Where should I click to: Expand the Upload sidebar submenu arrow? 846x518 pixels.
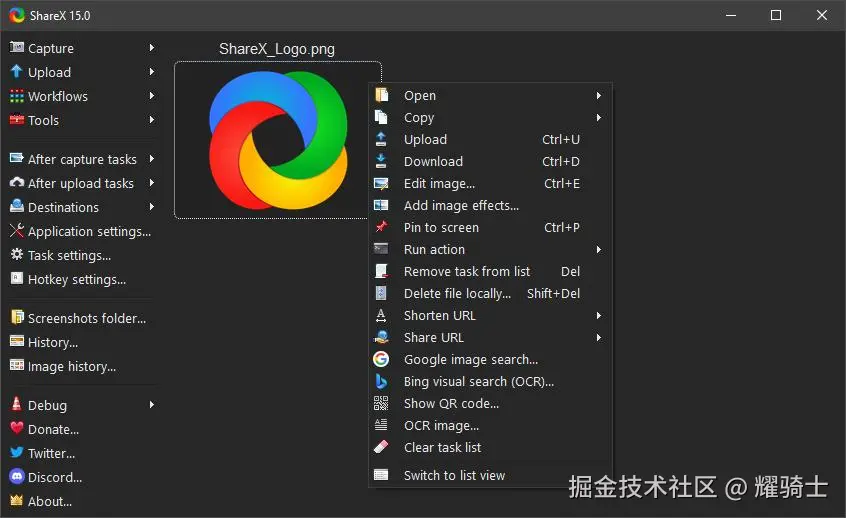[152, 72]
